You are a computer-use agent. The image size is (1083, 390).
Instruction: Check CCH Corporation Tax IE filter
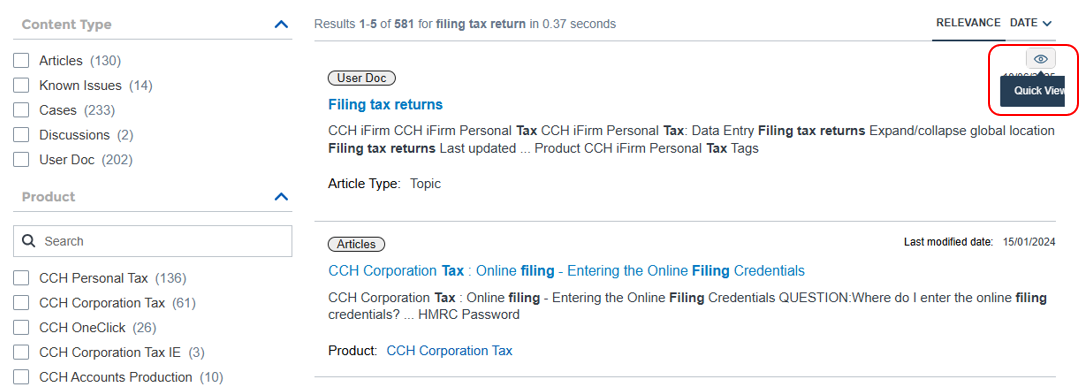point(21,353)
